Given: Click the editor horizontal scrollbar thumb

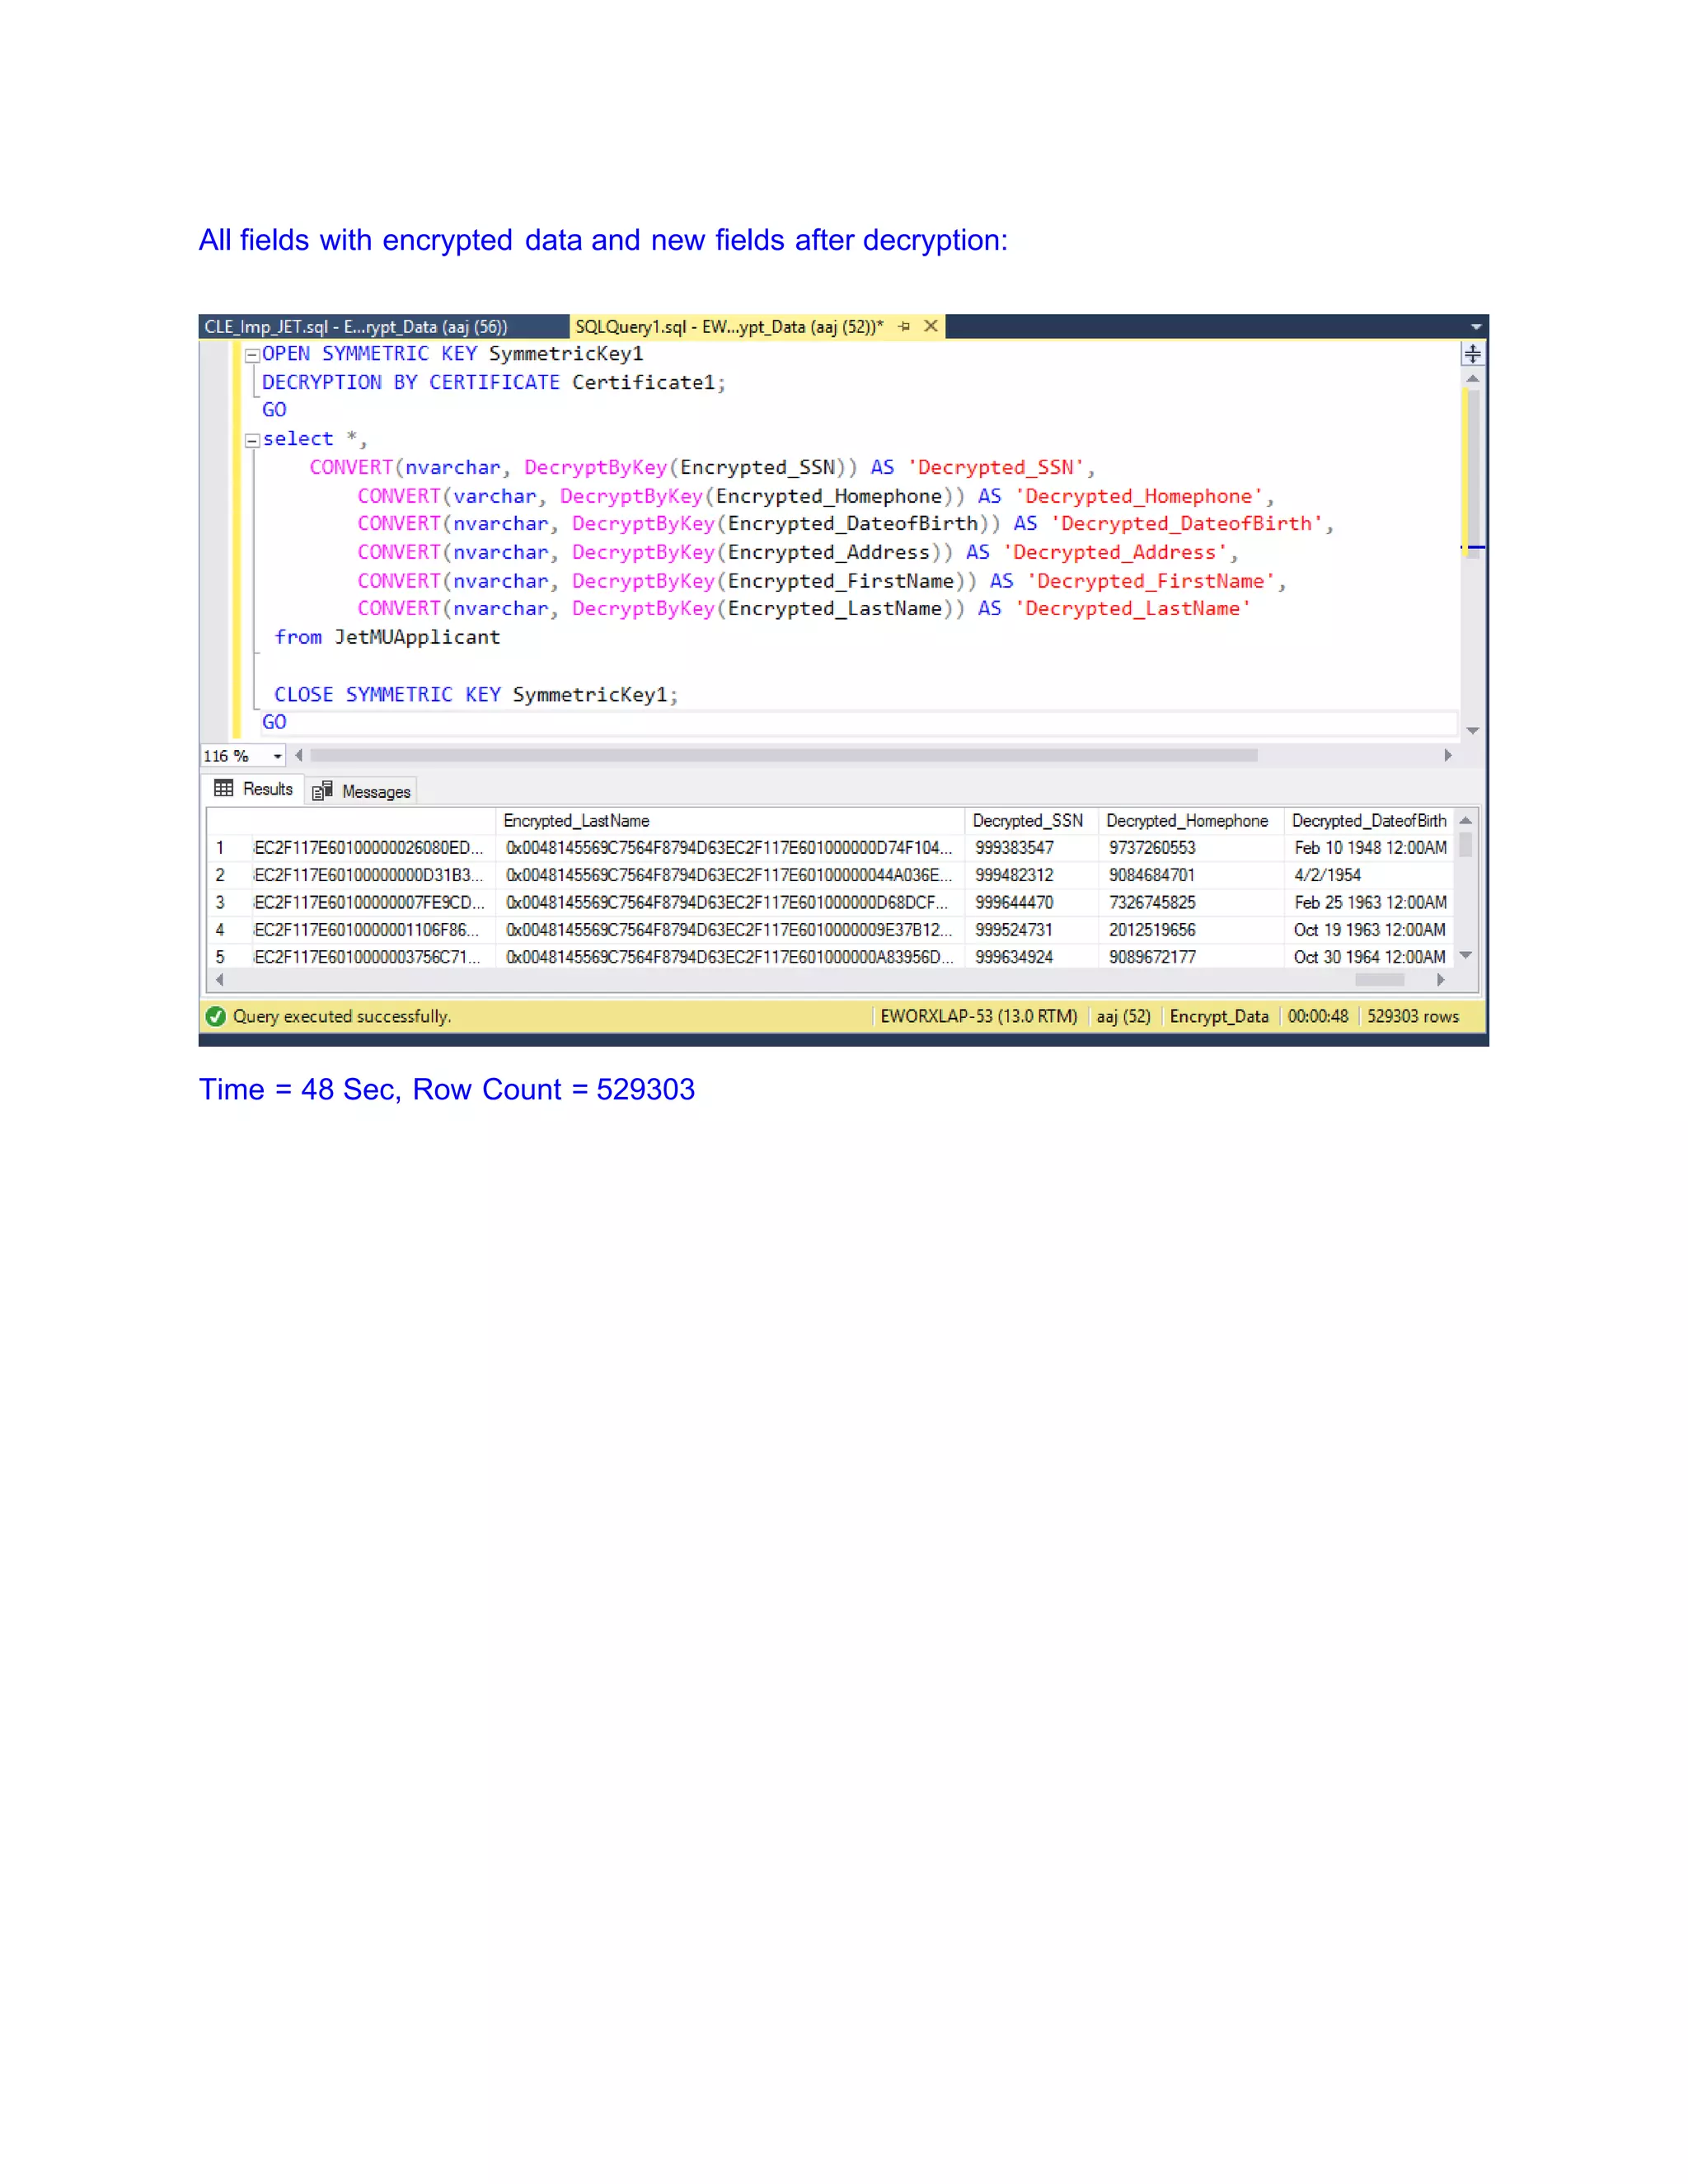Looking at the screenshot, I should tap(783, 756).
